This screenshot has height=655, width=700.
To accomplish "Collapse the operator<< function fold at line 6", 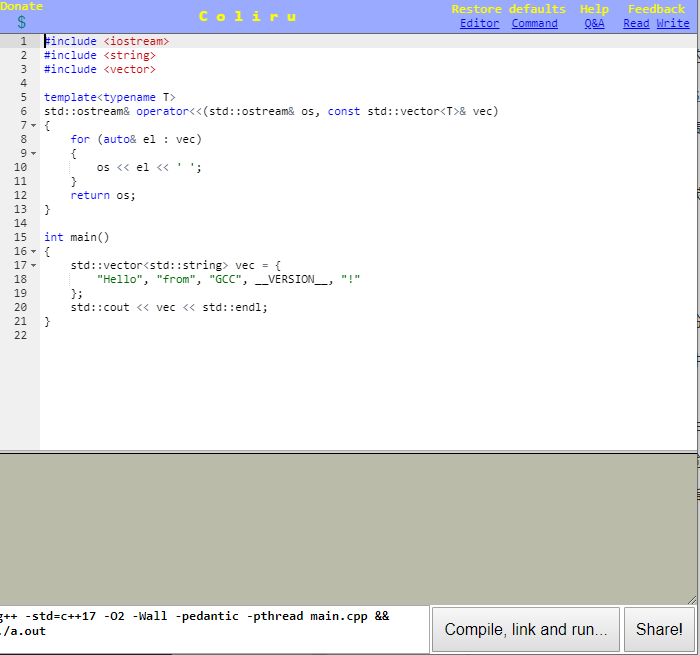I will 34,126.
